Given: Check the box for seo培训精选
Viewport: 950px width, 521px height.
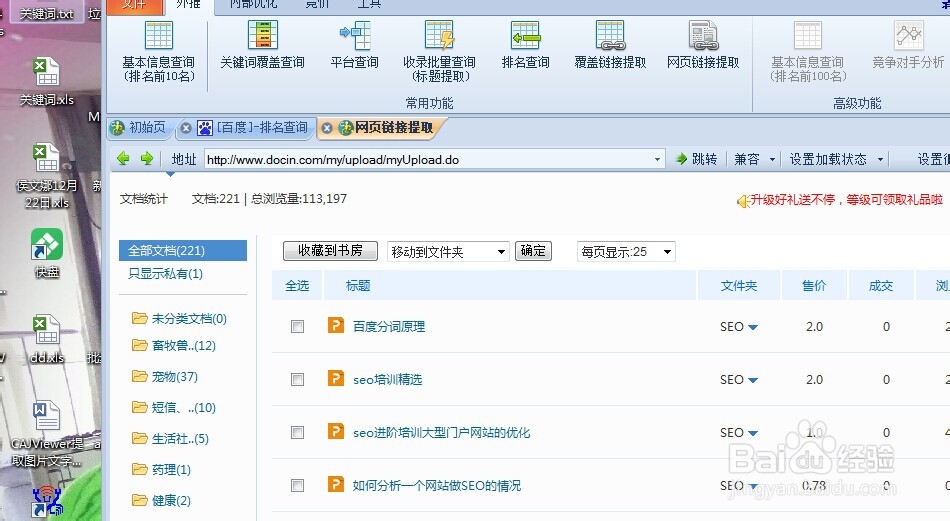Looking at the screenshot, I should [x=297, y=379].
